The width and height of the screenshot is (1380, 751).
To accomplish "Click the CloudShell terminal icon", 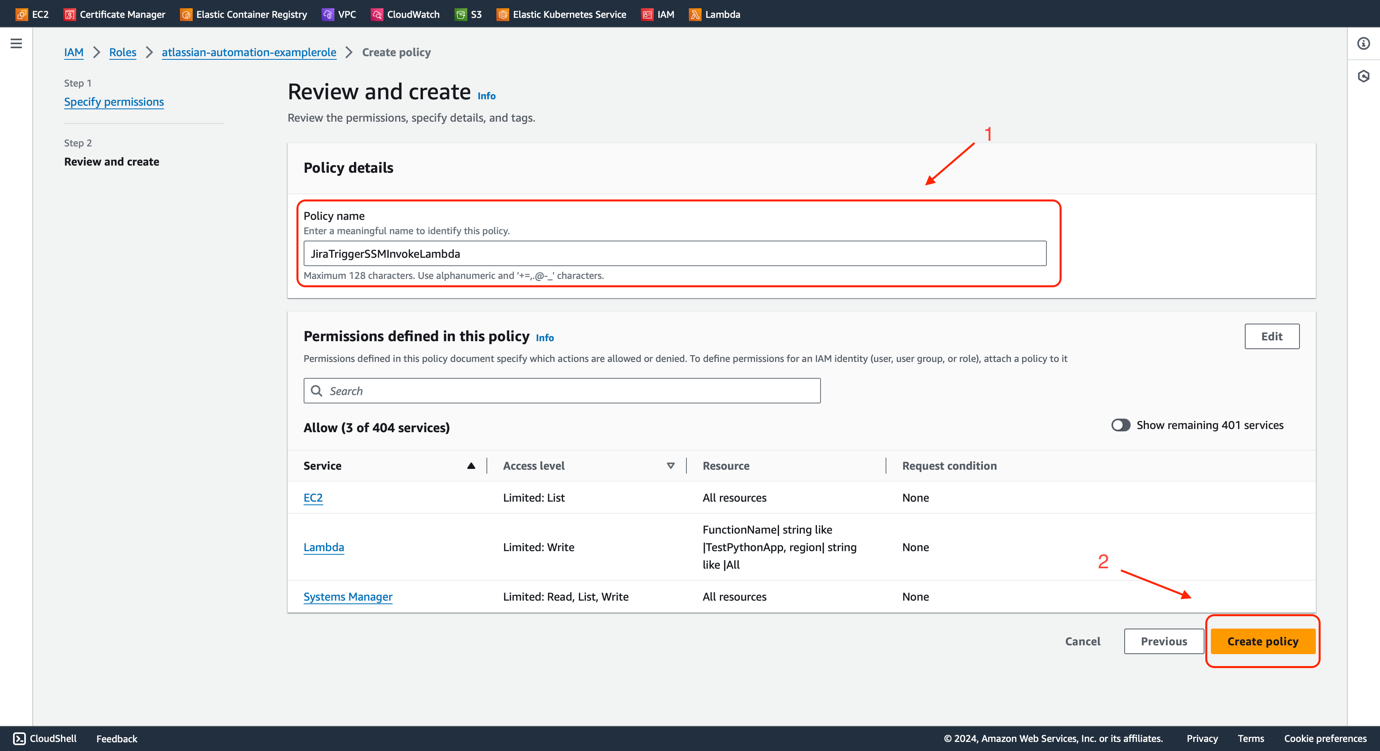I will point(19,739).
